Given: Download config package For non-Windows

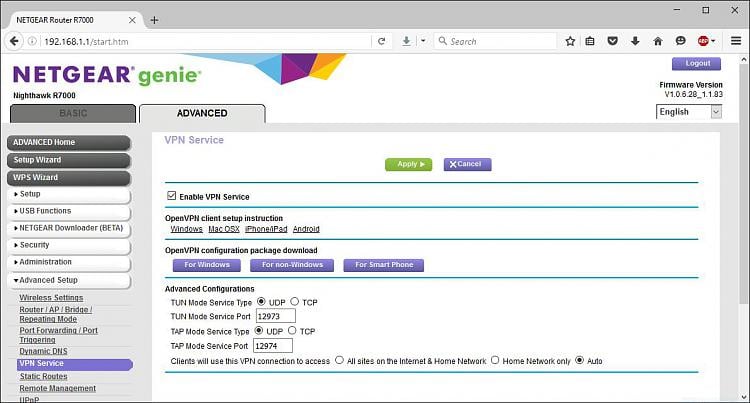Looking at the screenshot, I should pos(292,265).
